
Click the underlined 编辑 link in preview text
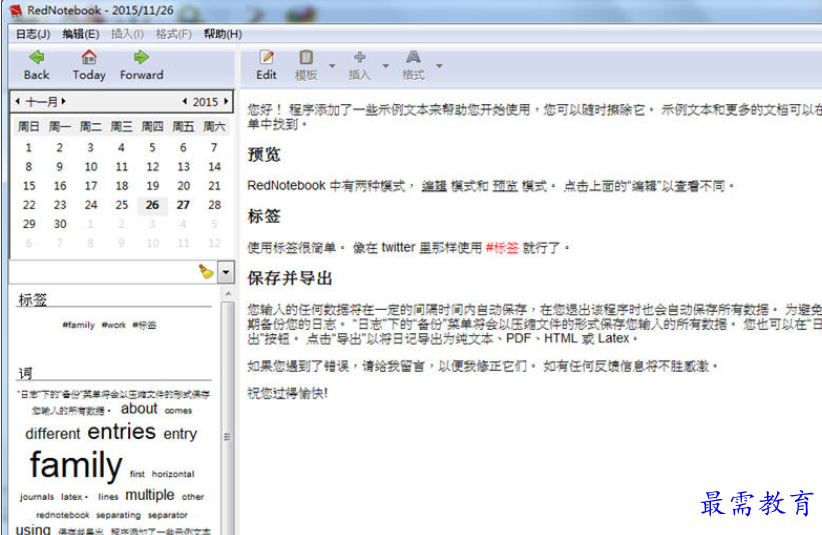click(x=434, y=185)
